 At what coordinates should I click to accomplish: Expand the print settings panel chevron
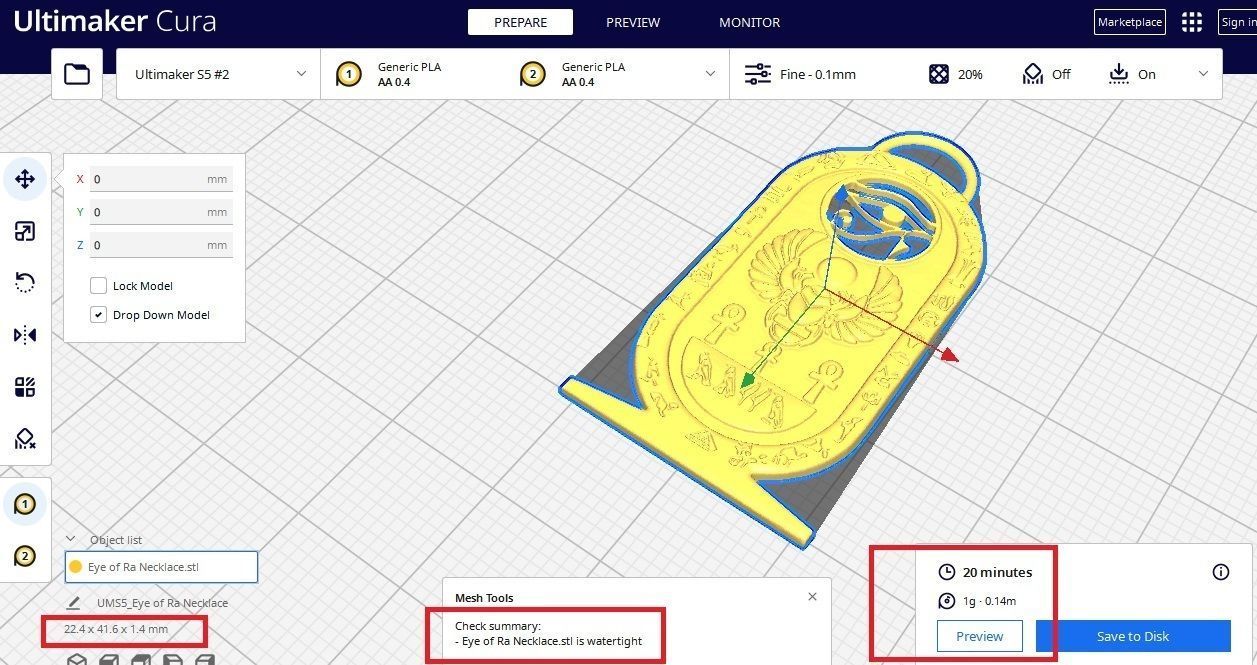click(x=1203, y=74)
